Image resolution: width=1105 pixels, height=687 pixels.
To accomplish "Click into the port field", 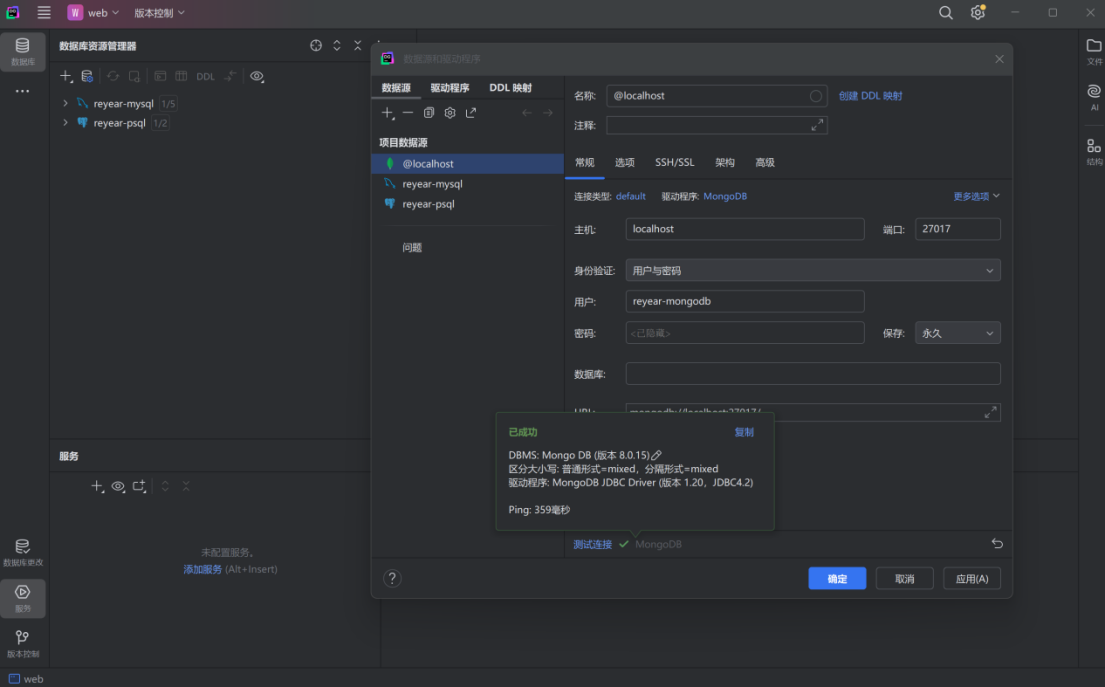I will [957, 229].
